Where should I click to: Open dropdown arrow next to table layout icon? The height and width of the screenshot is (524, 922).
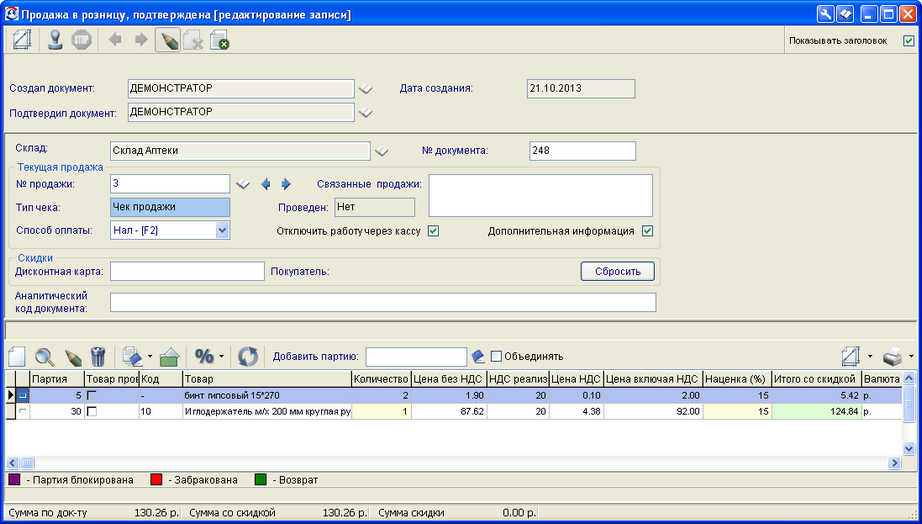(x=869, y=356)
